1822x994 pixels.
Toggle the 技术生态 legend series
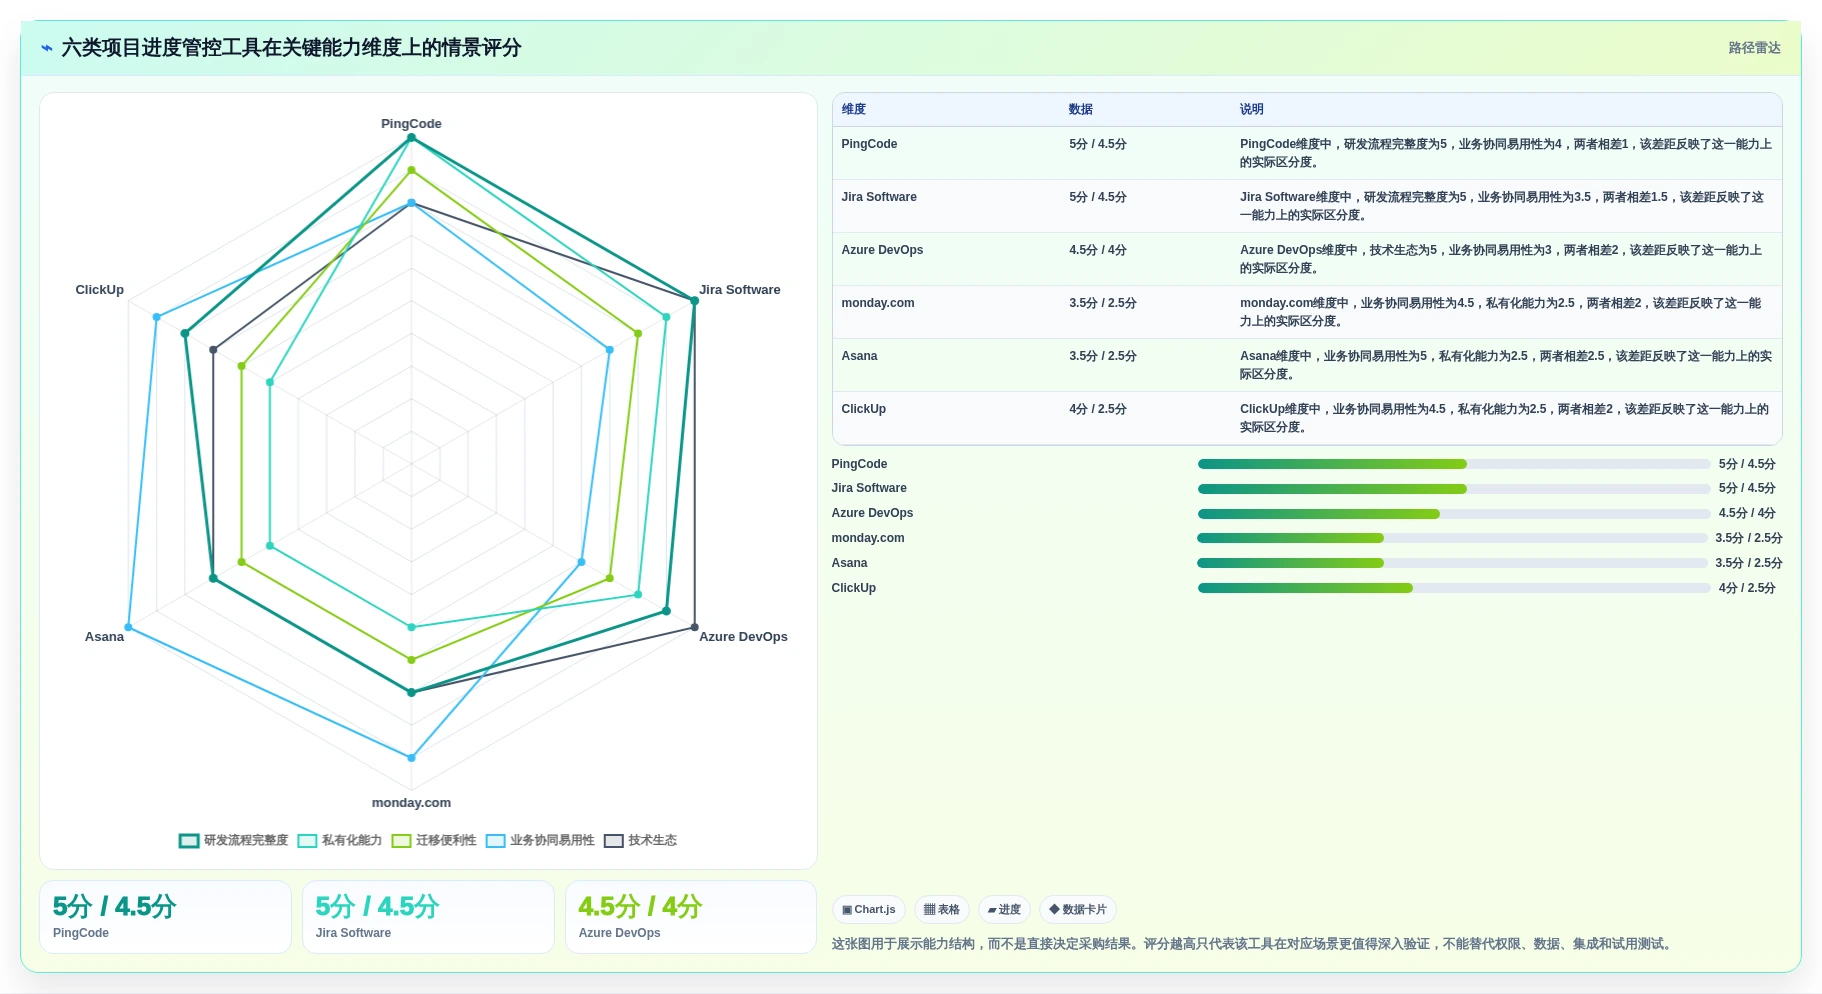(x=640, y=840)
